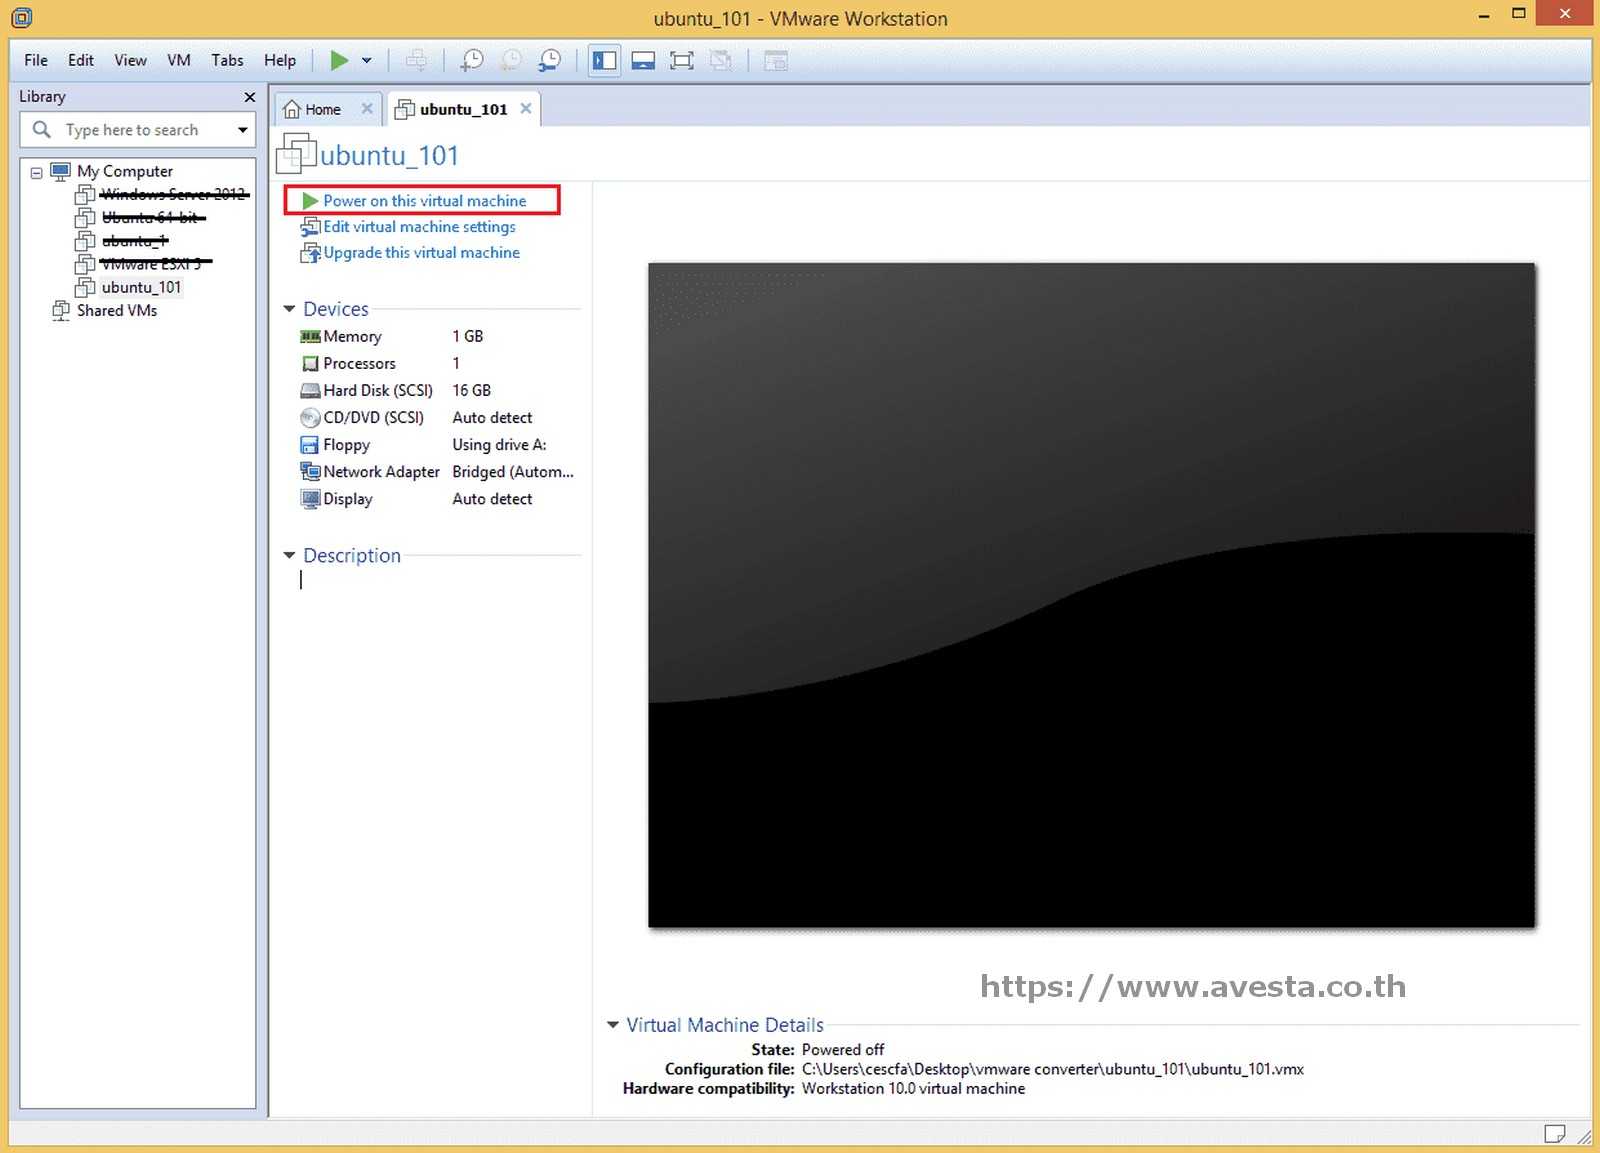Click inside the Description text field
Image resolution: width=1600 pixels, height=1153 pixels.
(x=400, y=580)
